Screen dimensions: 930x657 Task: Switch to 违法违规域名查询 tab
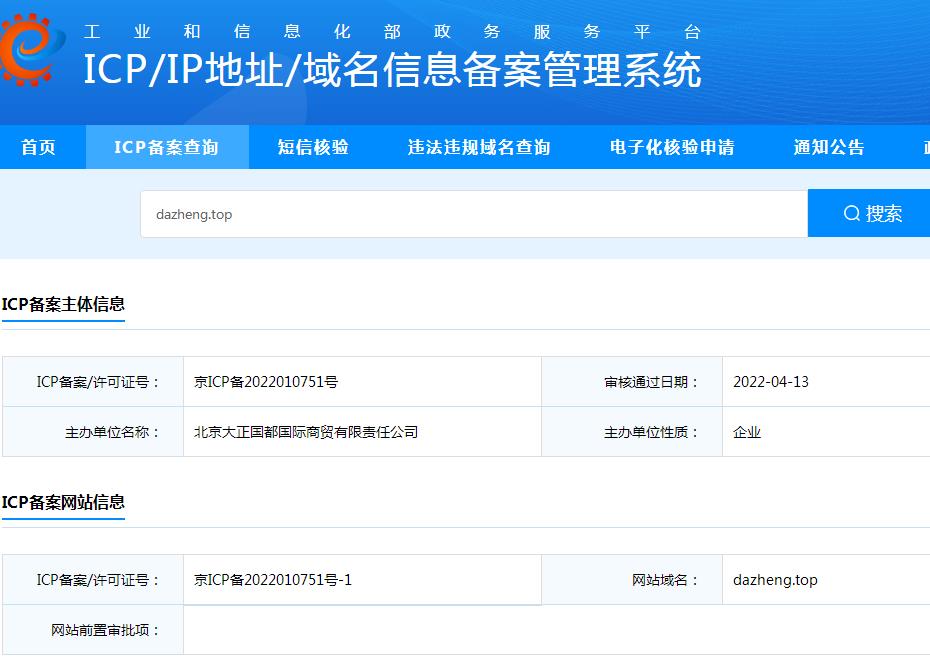479,147
